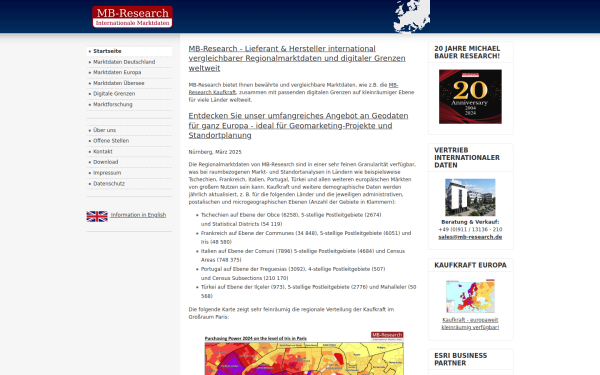View Offene Stellen listing
Viewport: 600px width, 375px height.
coord(111,140)
